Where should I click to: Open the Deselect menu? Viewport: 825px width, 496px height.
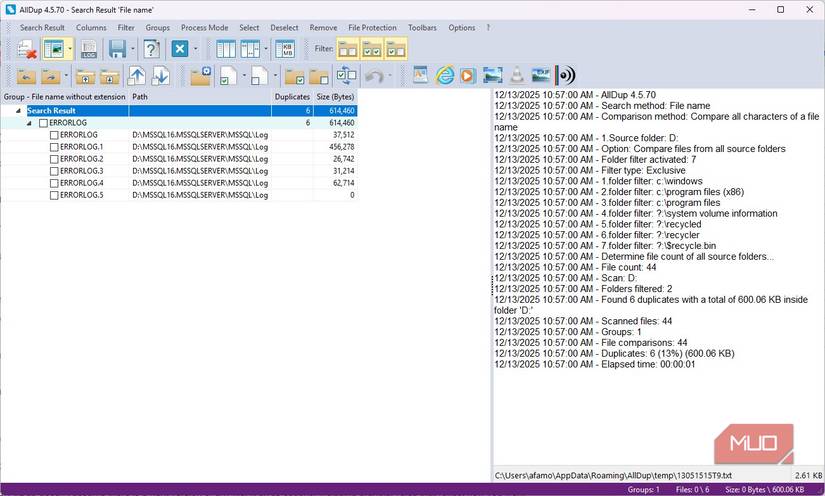pyautogui.click(x=284, y=28)
